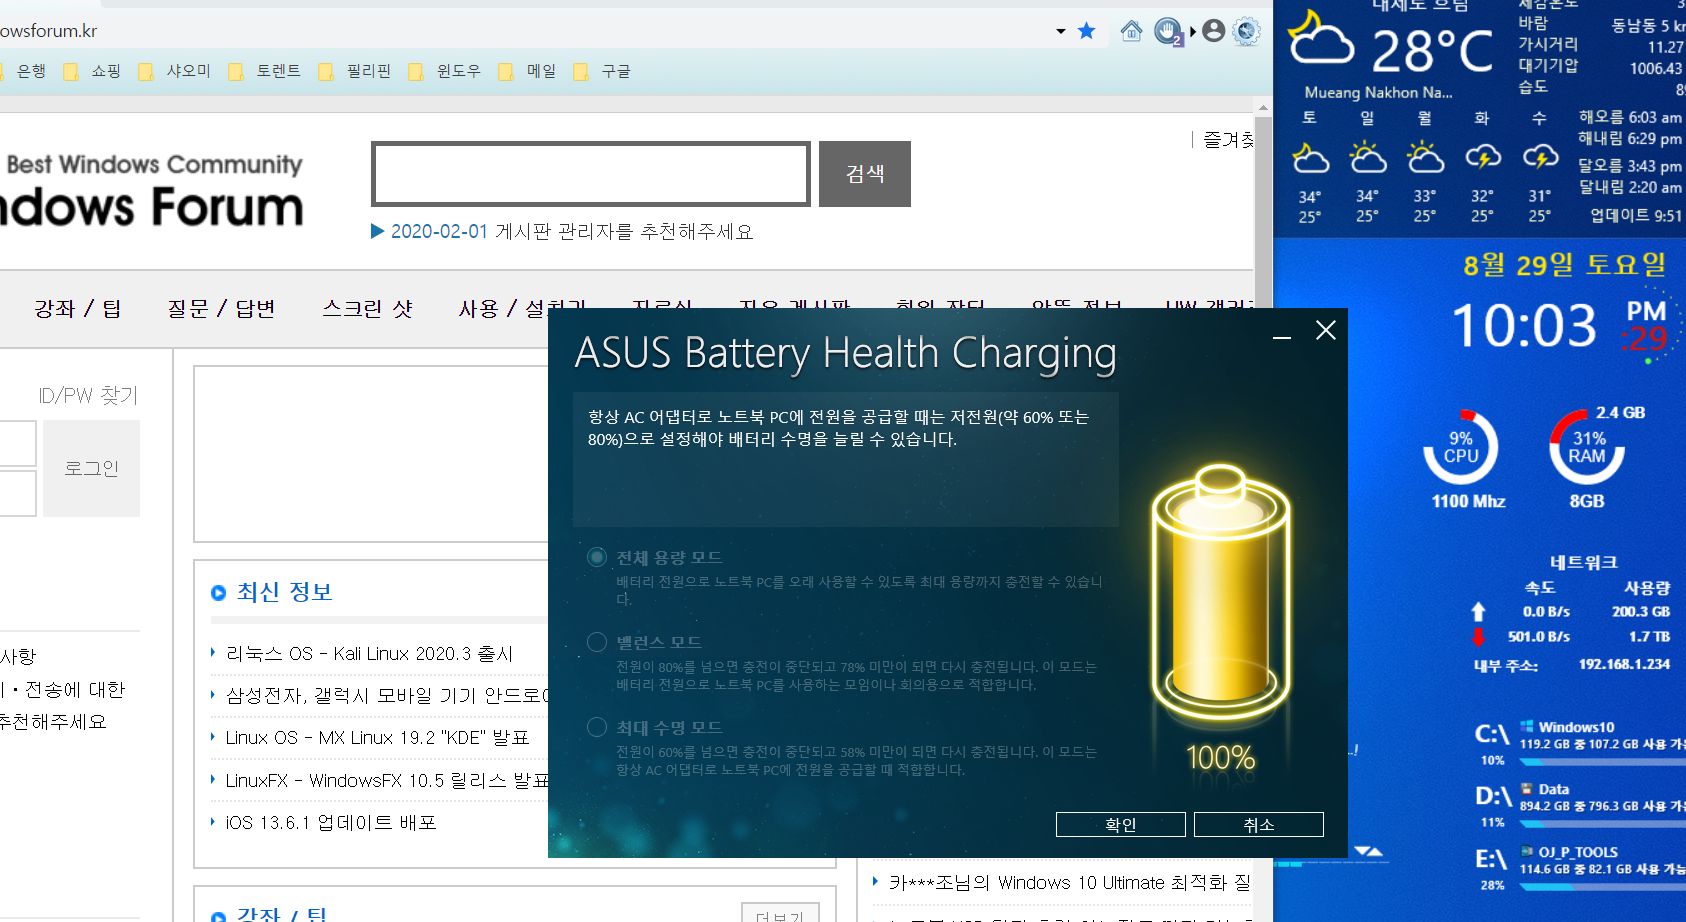Open the 메일 bookmark folder
Viewport: 1686px width, 922px height.
tap(528, 71)
